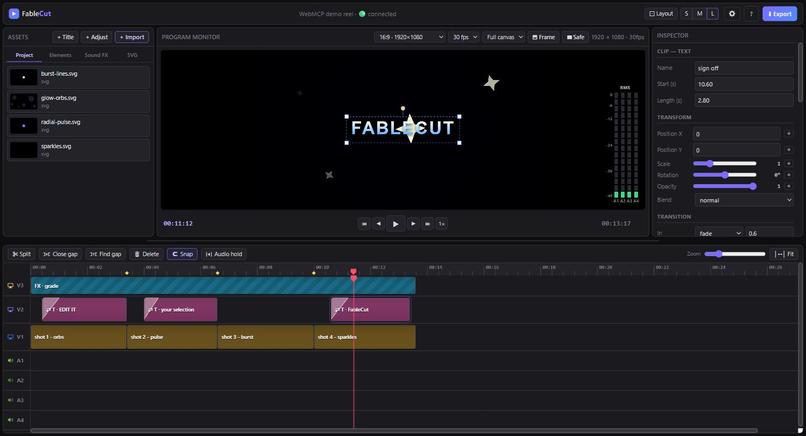The image size is (806, 436).
Task: Open the Layout menu
Action: (661, 14)
